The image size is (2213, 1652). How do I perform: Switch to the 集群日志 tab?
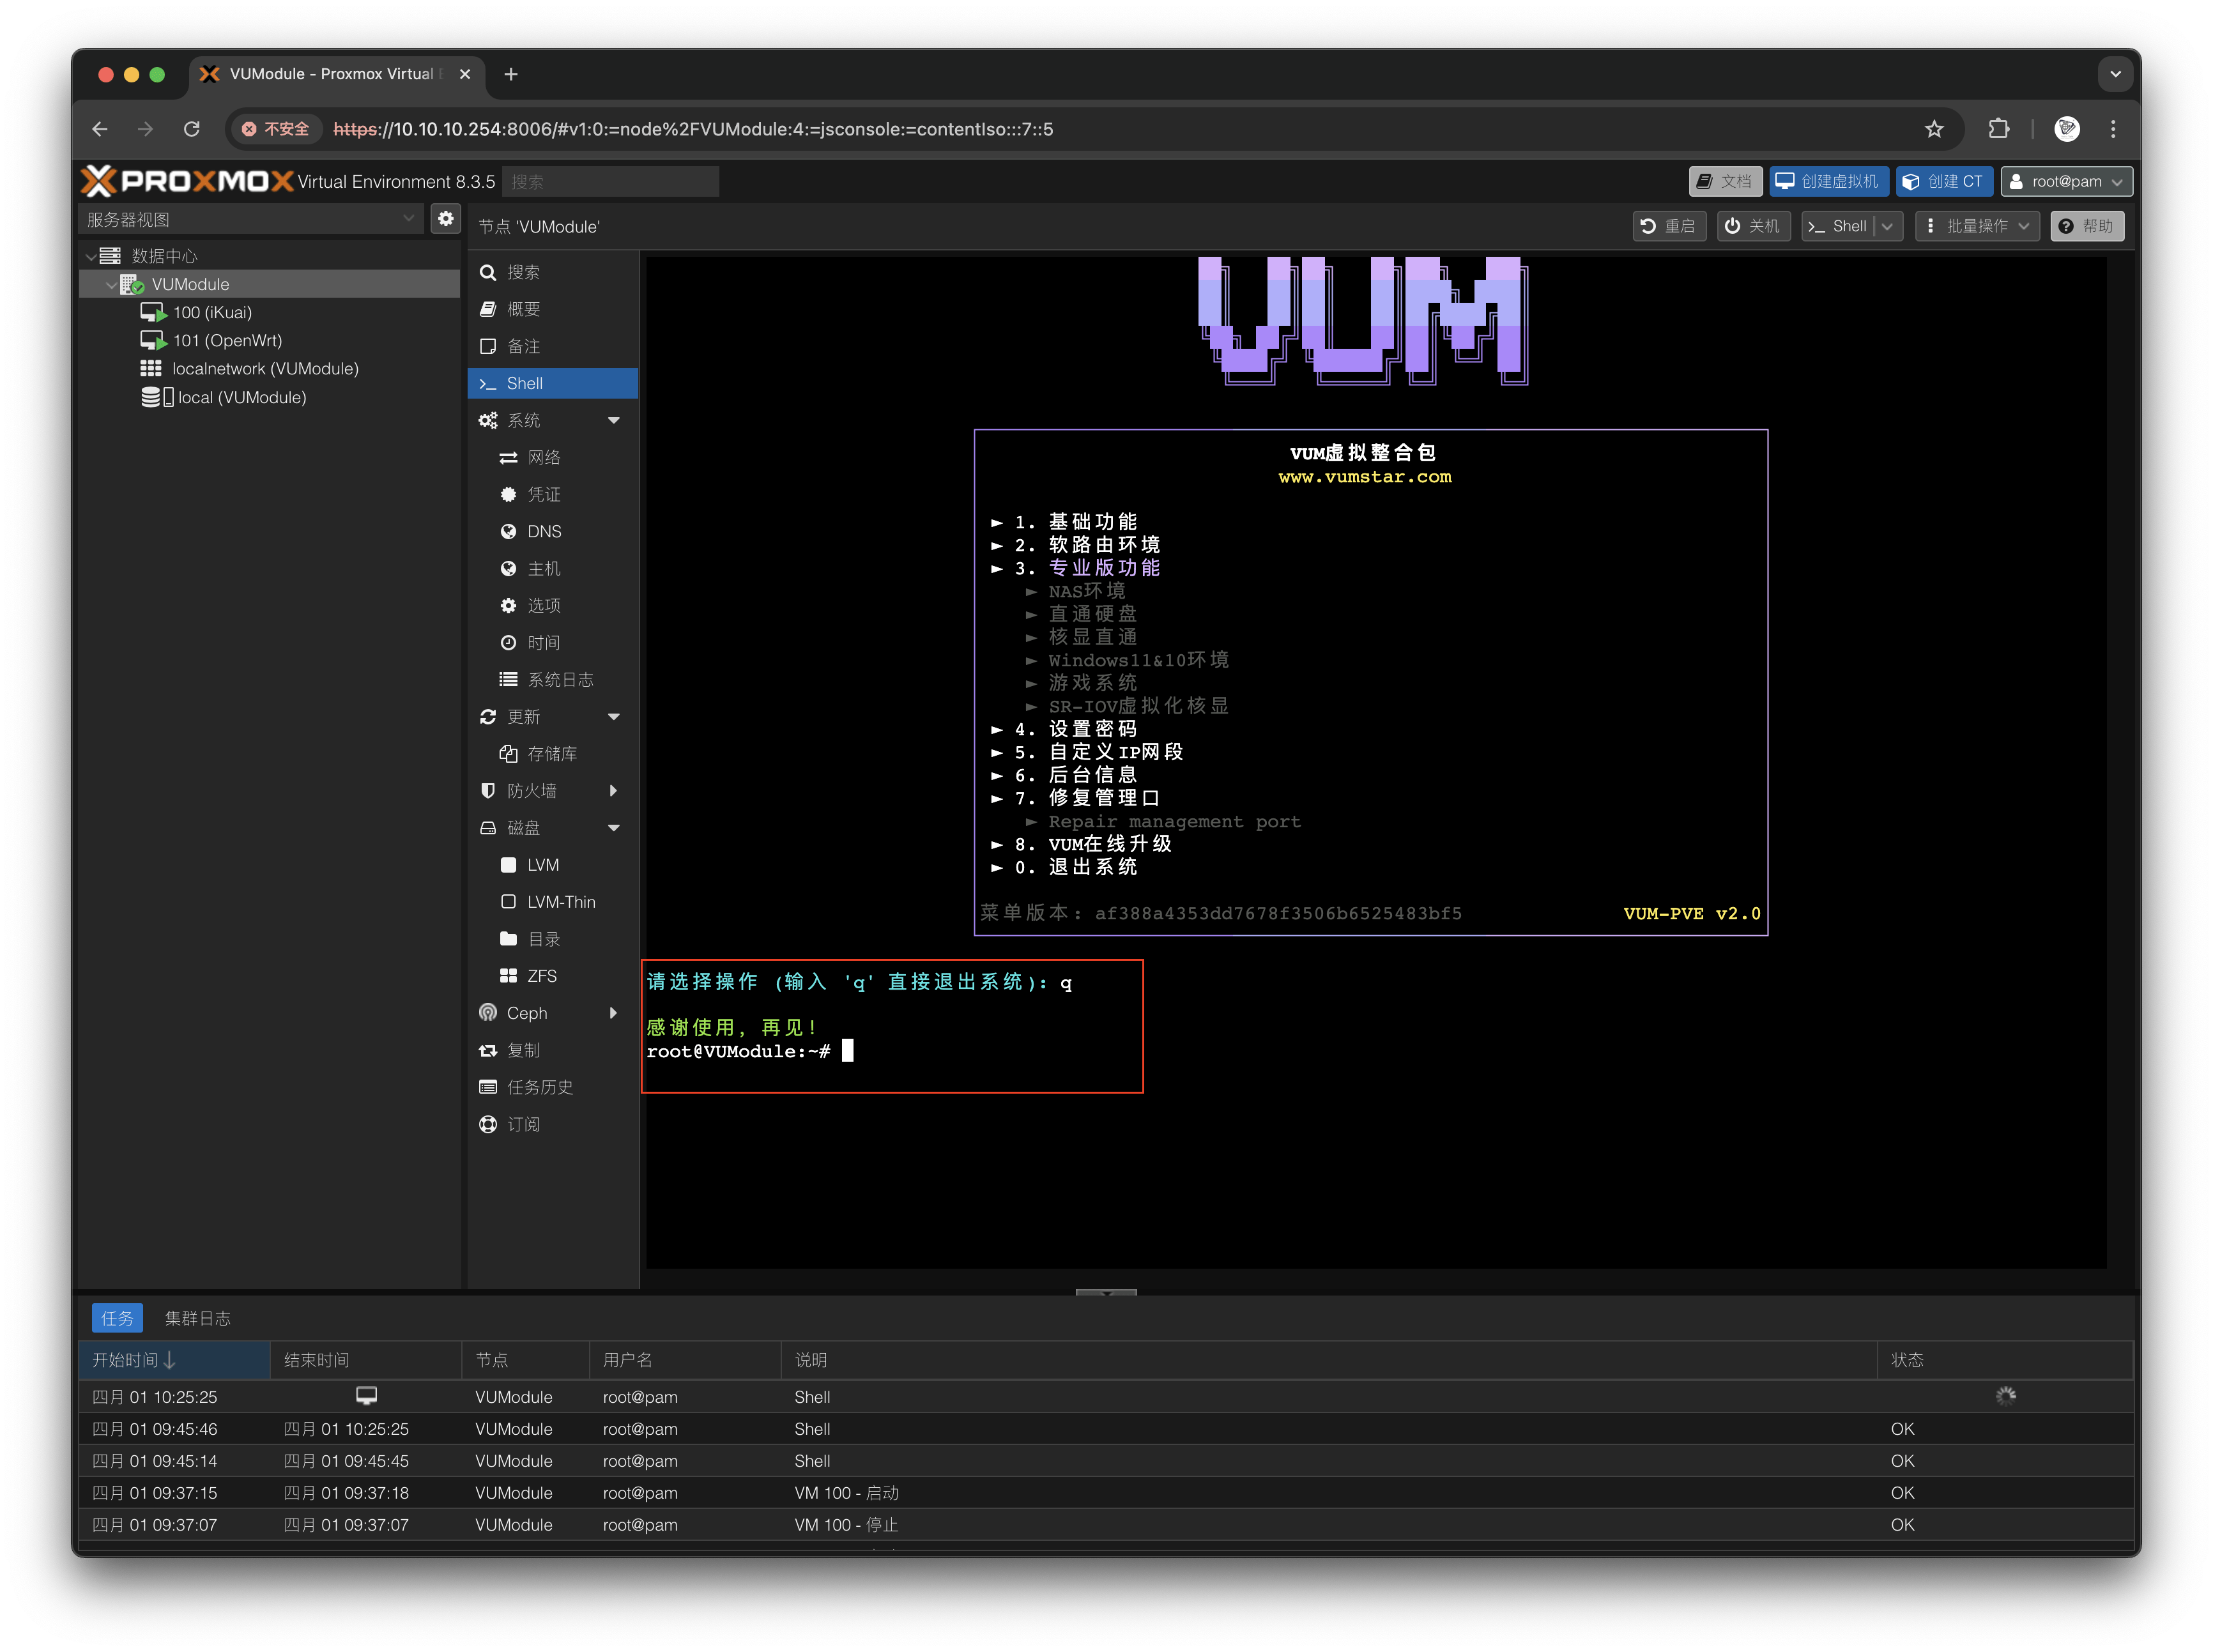coord(198,1318)
